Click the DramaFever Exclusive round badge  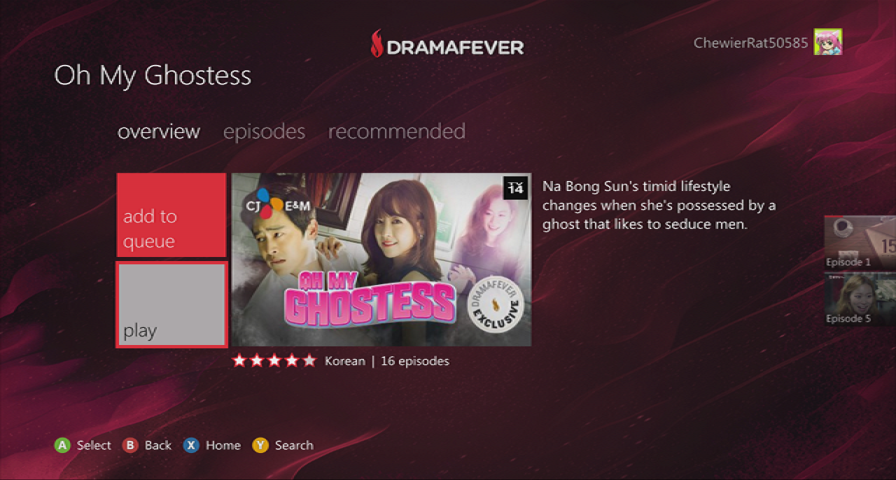(493, 305)
